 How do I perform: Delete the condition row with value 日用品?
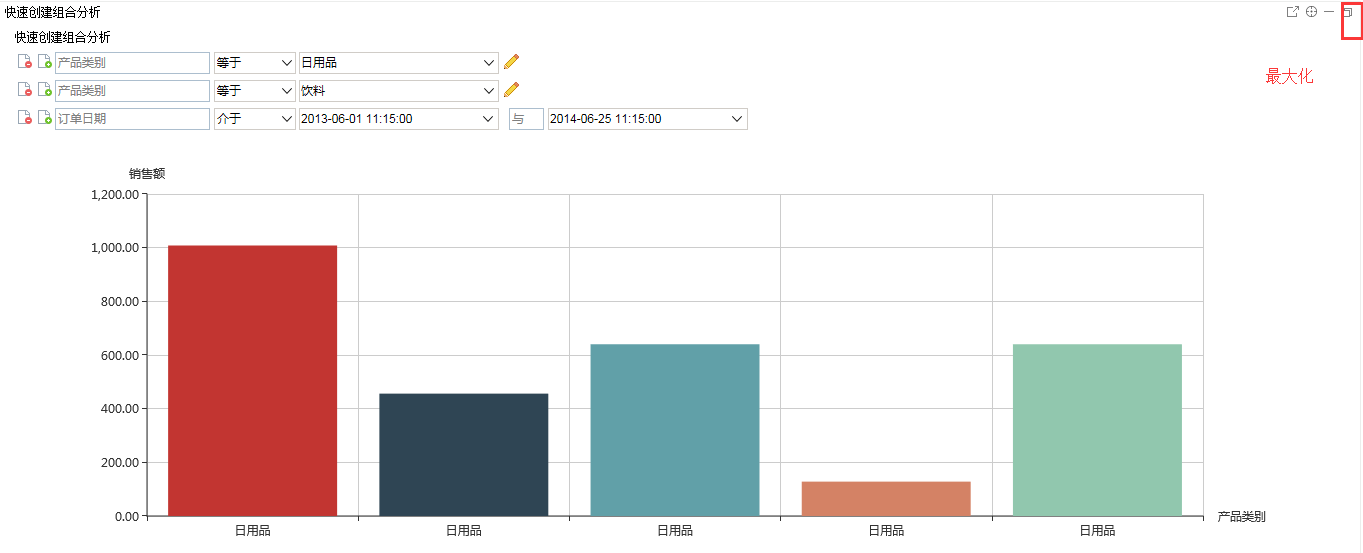(25, 62)
